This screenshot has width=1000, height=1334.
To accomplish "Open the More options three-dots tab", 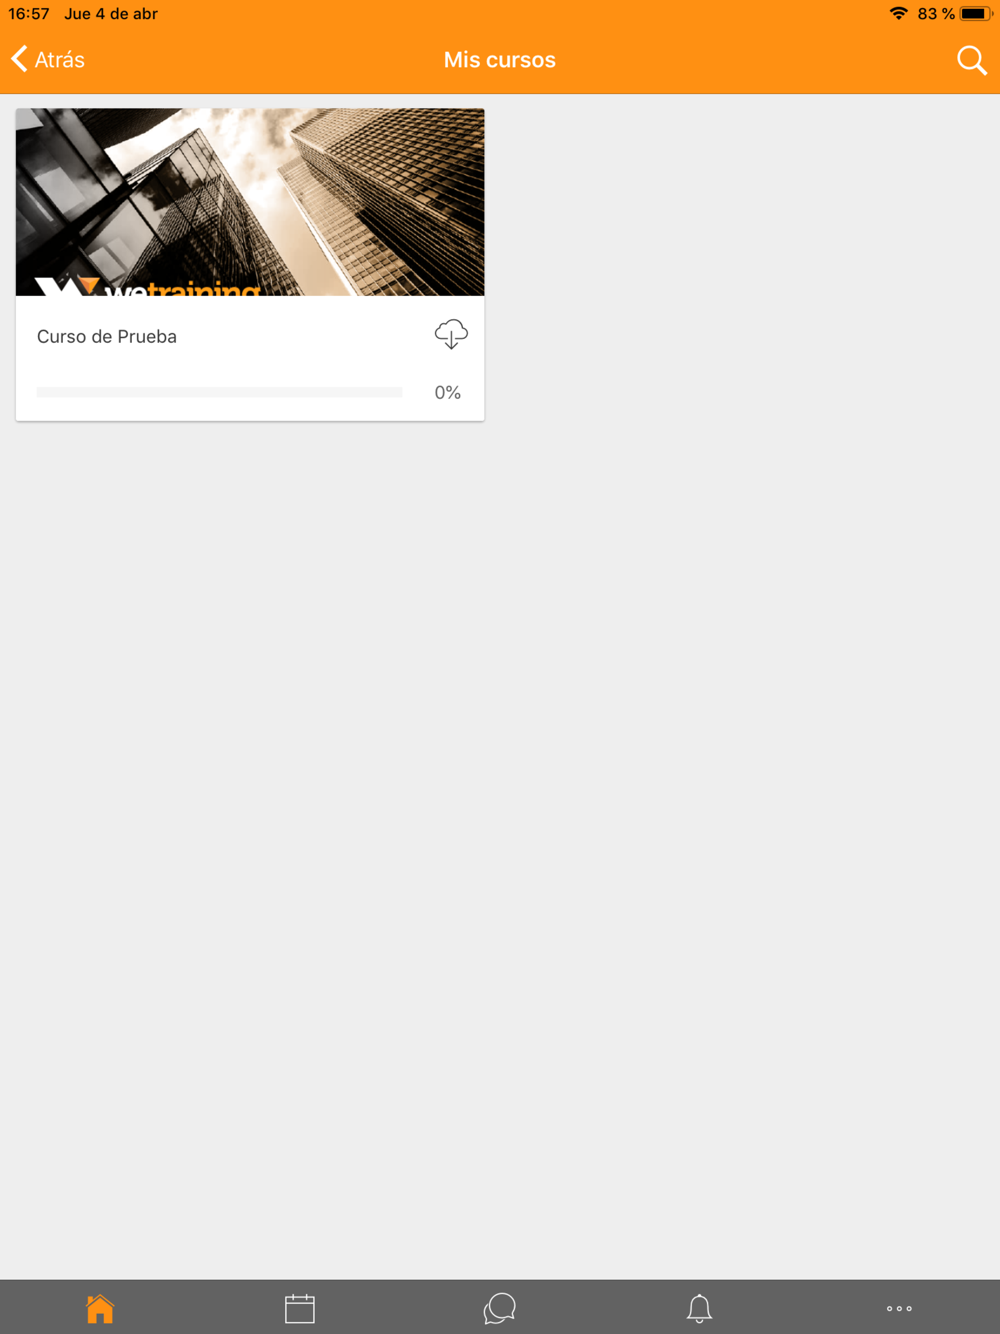I will tap(899, 1308).
